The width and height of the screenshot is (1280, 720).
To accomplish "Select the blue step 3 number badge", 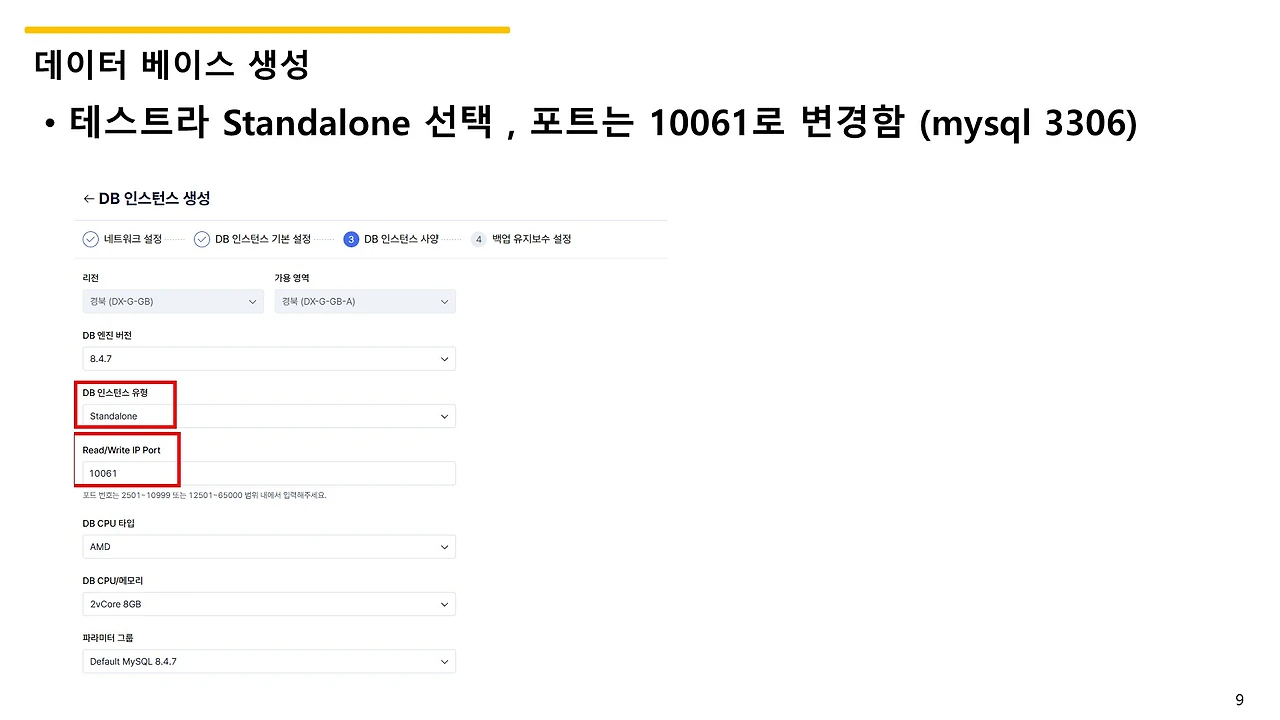I will [x=351, y=239].
